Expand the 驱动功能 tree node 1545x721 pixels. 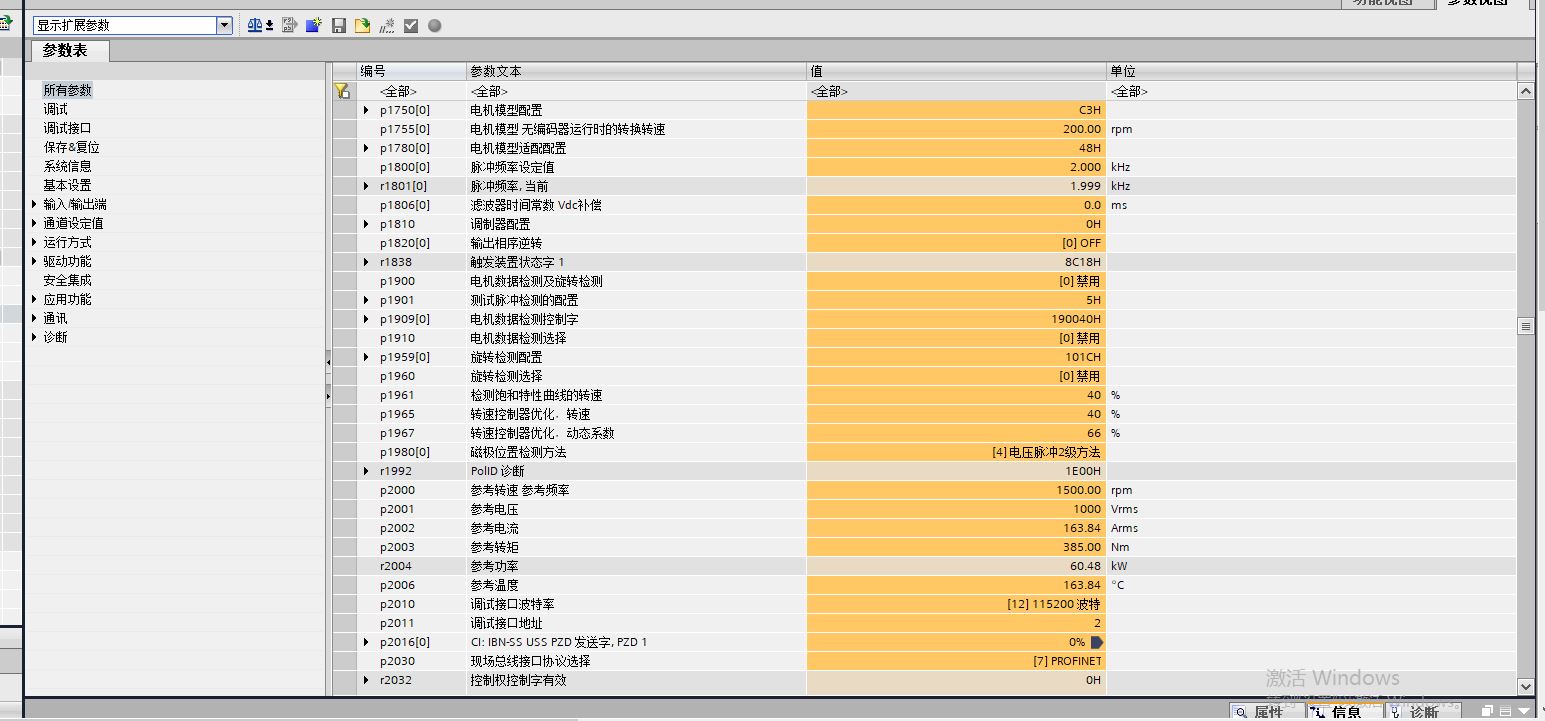35,261
